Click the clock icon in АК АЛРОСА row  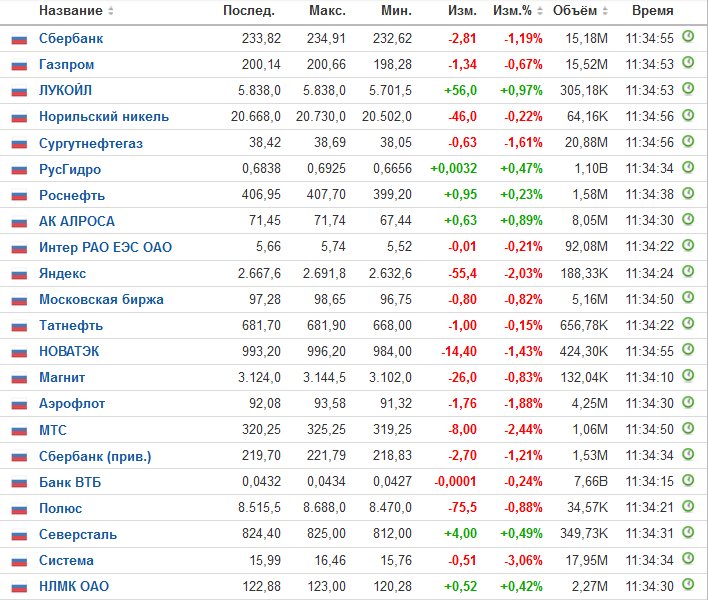point(688,219)
